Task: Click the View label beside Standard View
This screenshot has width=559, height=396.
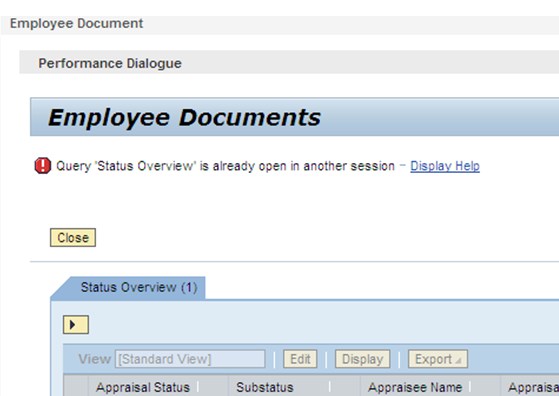Action: point(94,359)
